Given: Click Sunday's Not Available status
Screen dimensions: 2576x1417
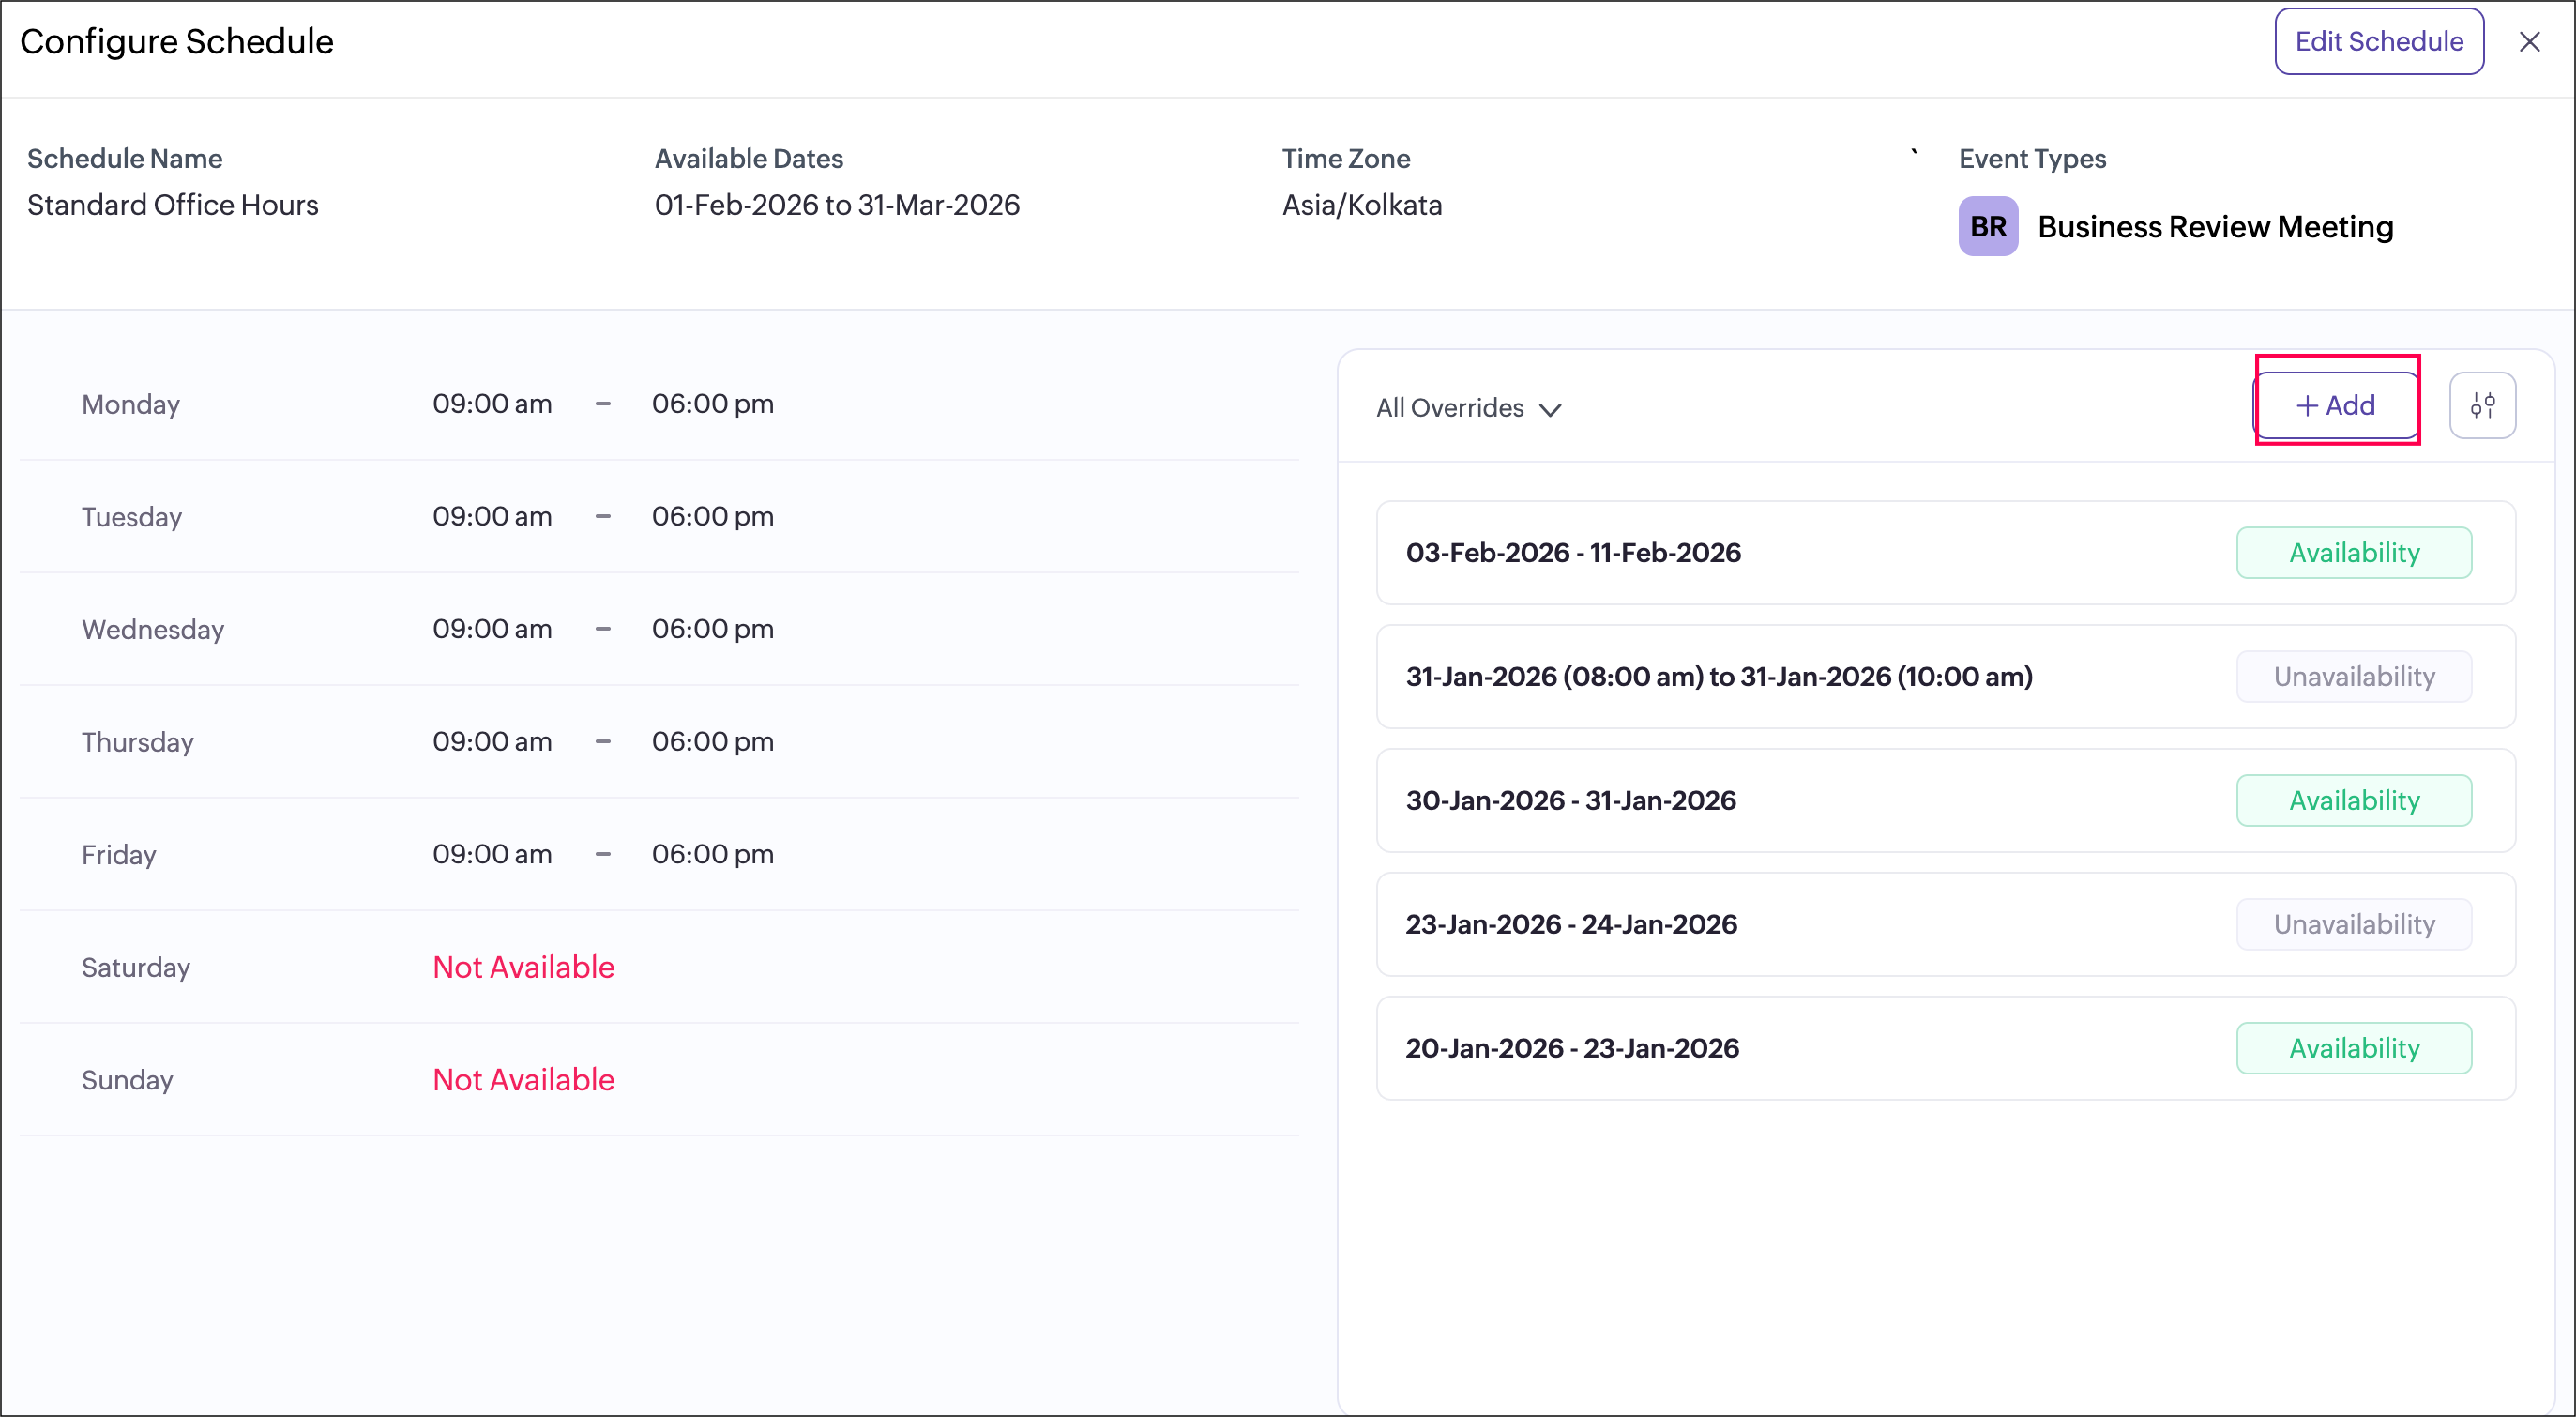Looking at the screenshot, I should pyautogui.click(x=523, y=1080).
